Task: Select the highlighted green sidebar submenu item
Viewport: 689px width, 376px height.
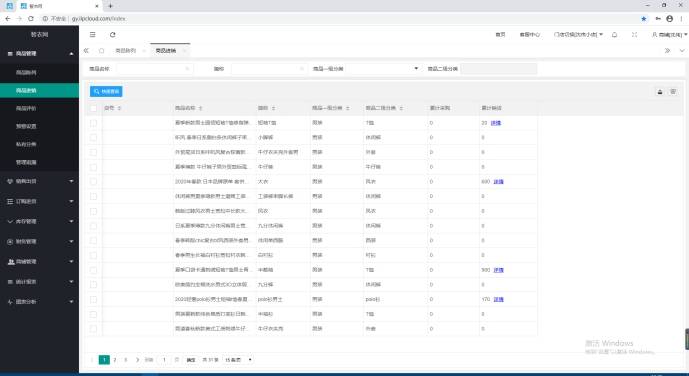Action: [x=40, y=90]
